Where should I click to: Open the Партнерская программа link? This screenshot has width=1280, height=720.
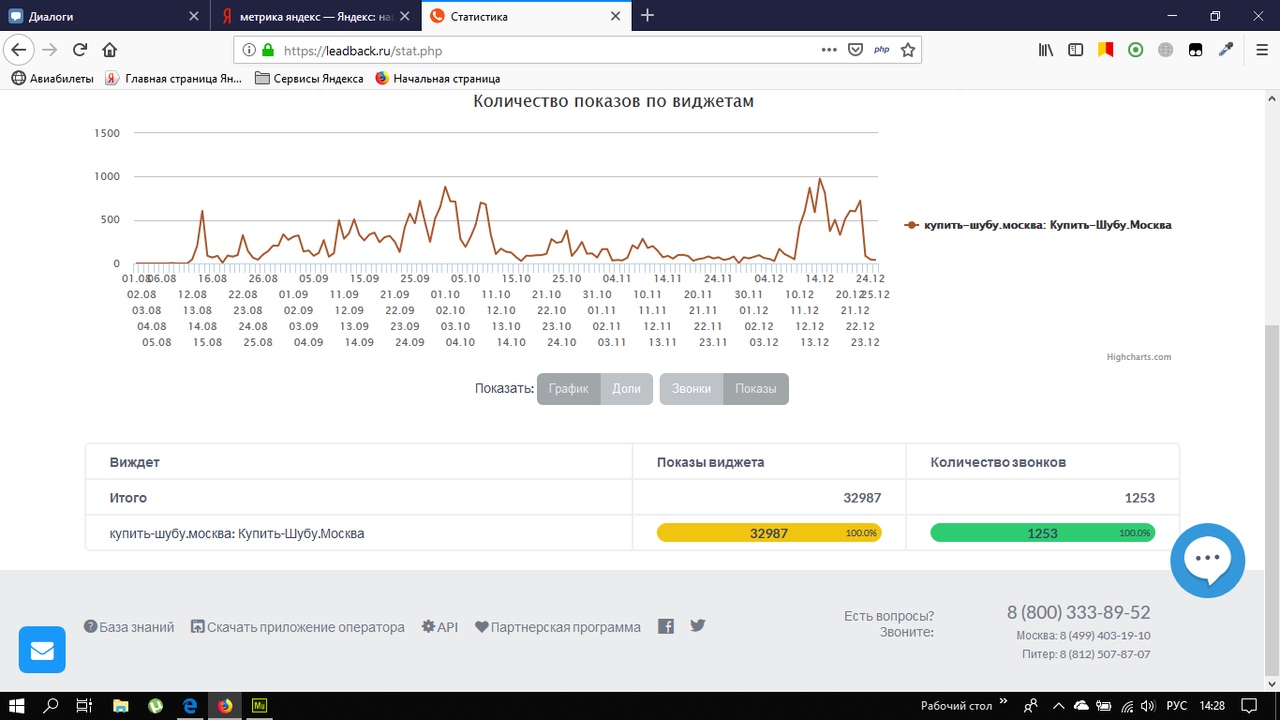558,627
